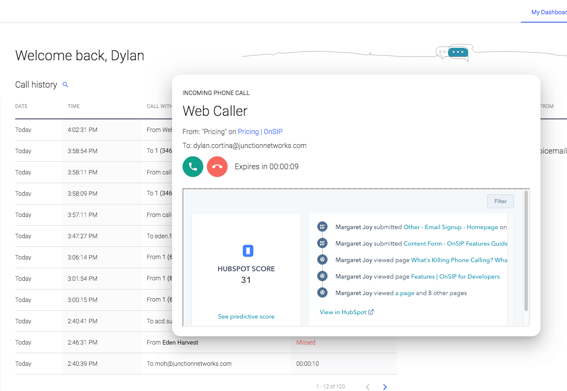
Task: Open Content Form - OnSIP Features Guide link
Action: click(456, 243)
